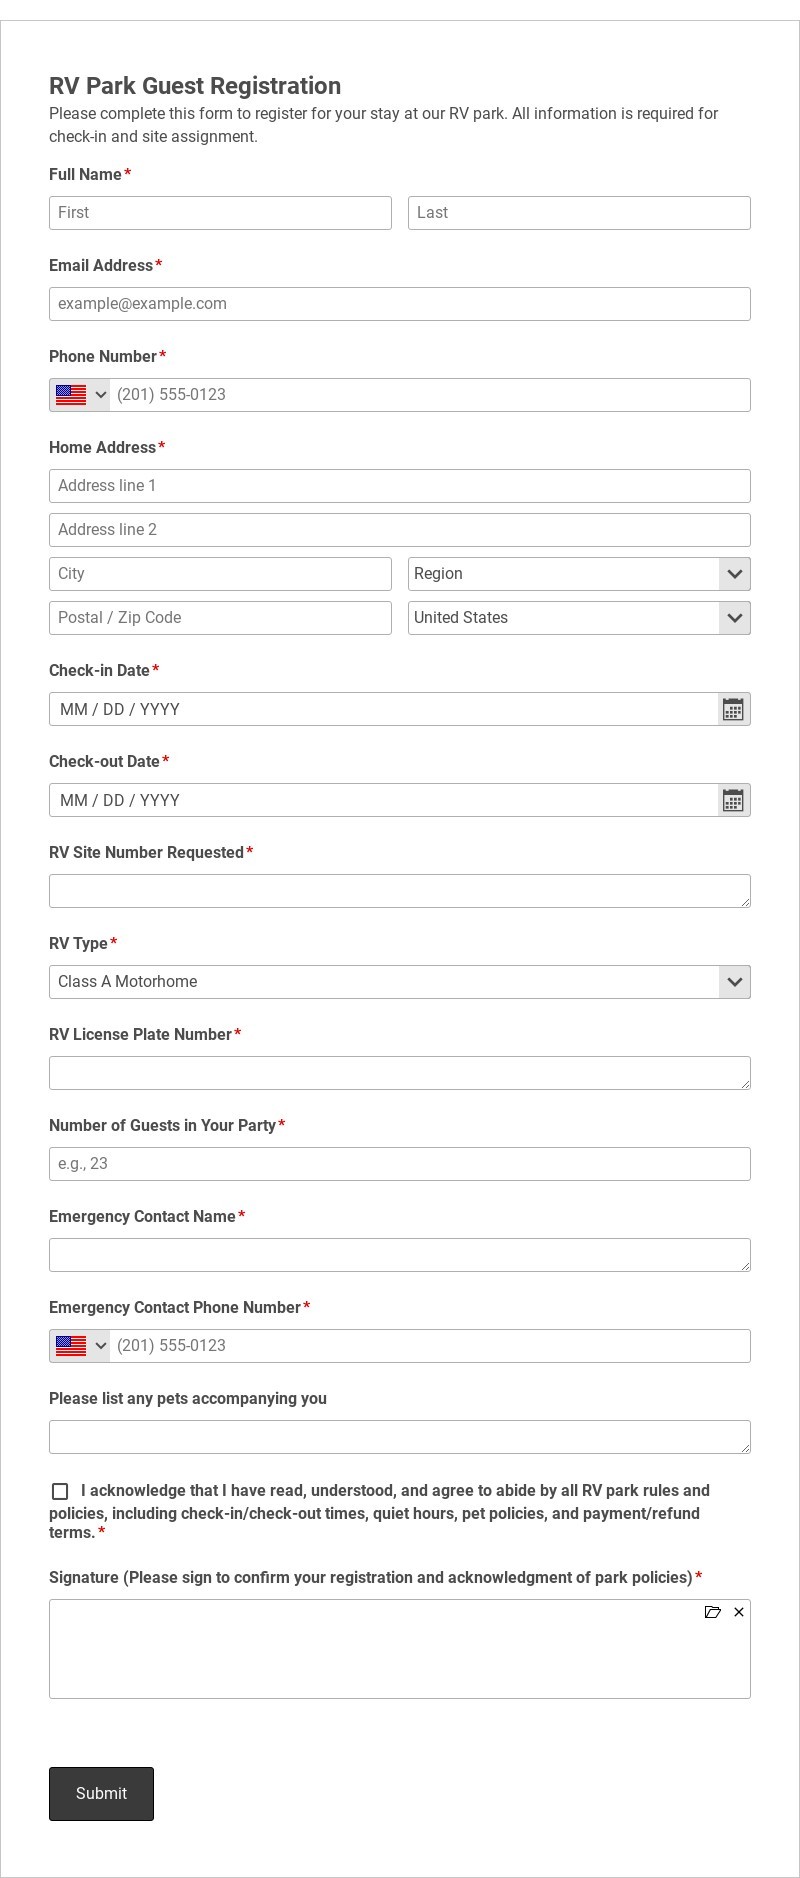Tick the park rules acknowledgment checkbox
This screenshot has height=1878, width=800.
tap(60, 1491)
